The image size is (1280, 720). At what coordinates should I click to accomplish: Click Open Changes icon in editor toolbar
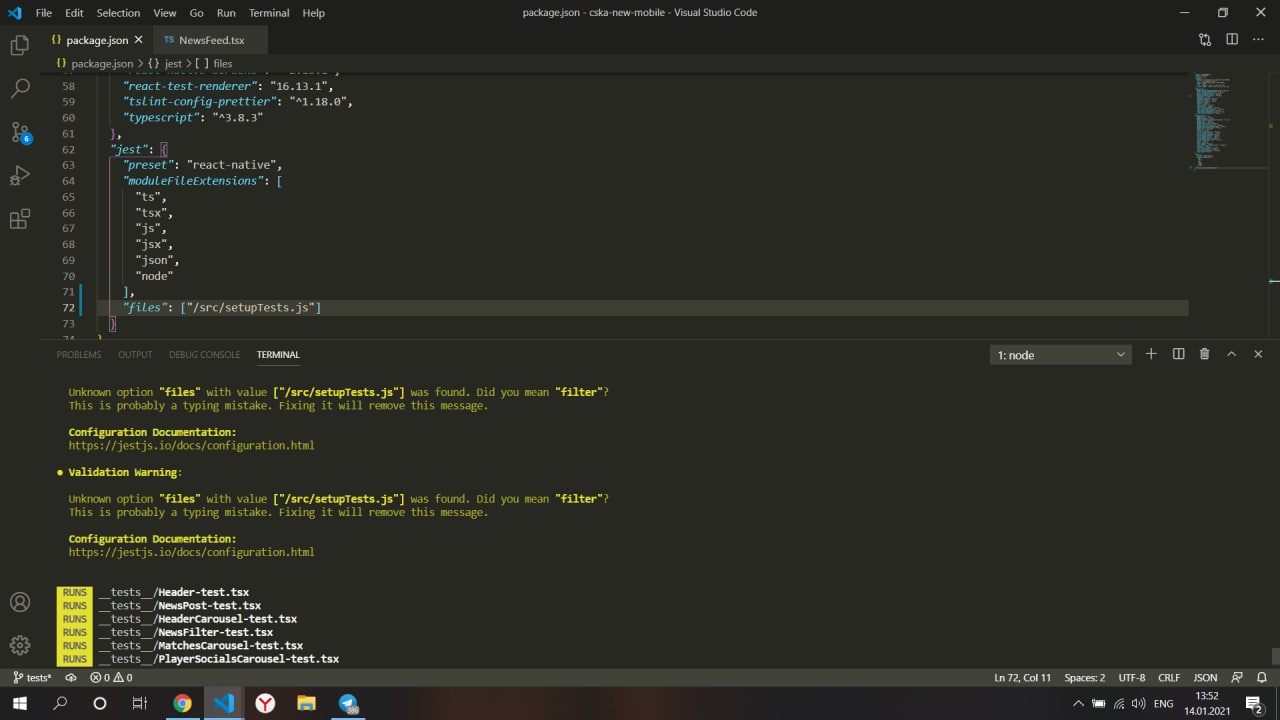coord(1205,40)
